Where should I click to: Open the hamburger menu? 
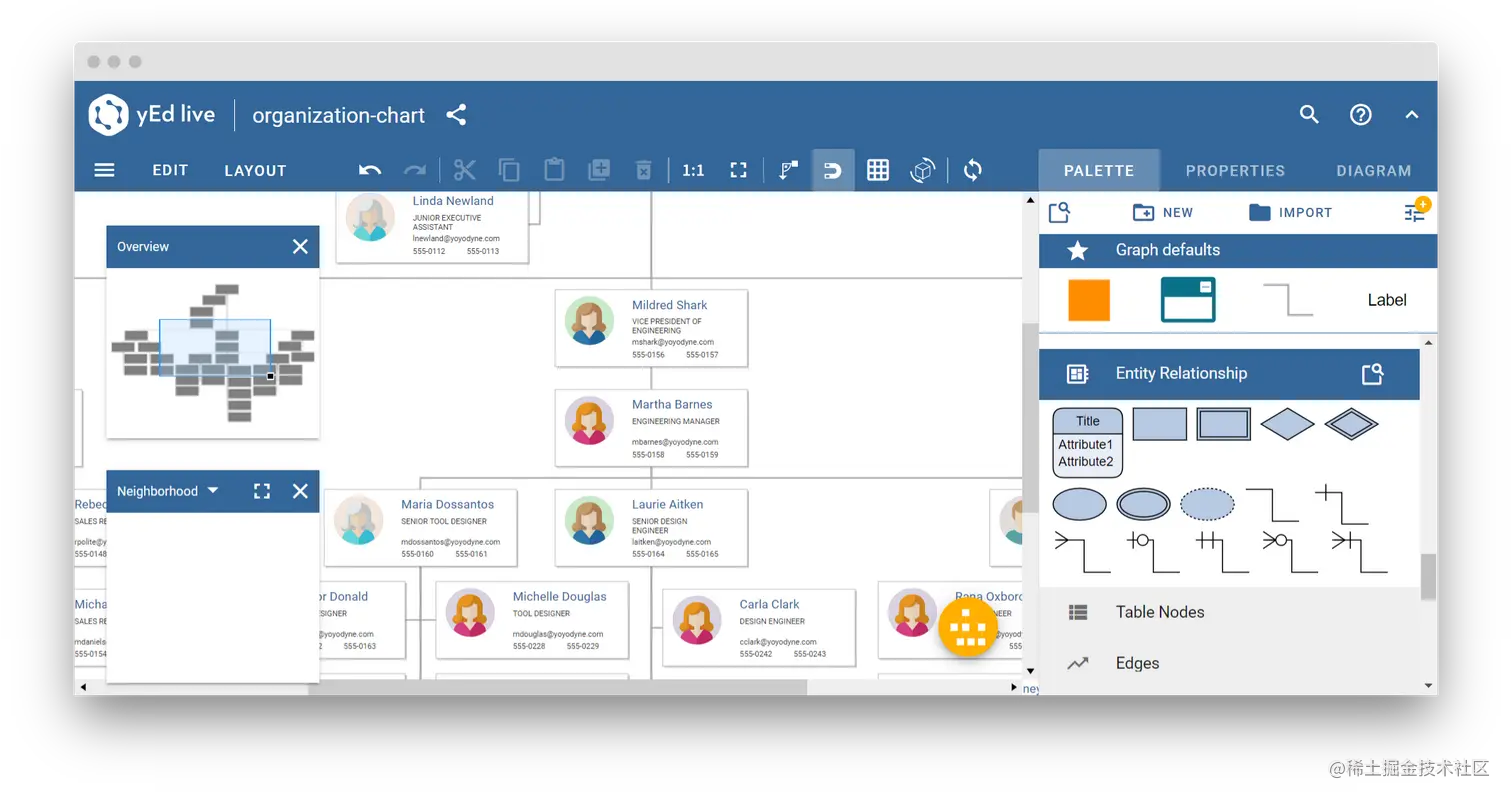click(x=104, y=170)
